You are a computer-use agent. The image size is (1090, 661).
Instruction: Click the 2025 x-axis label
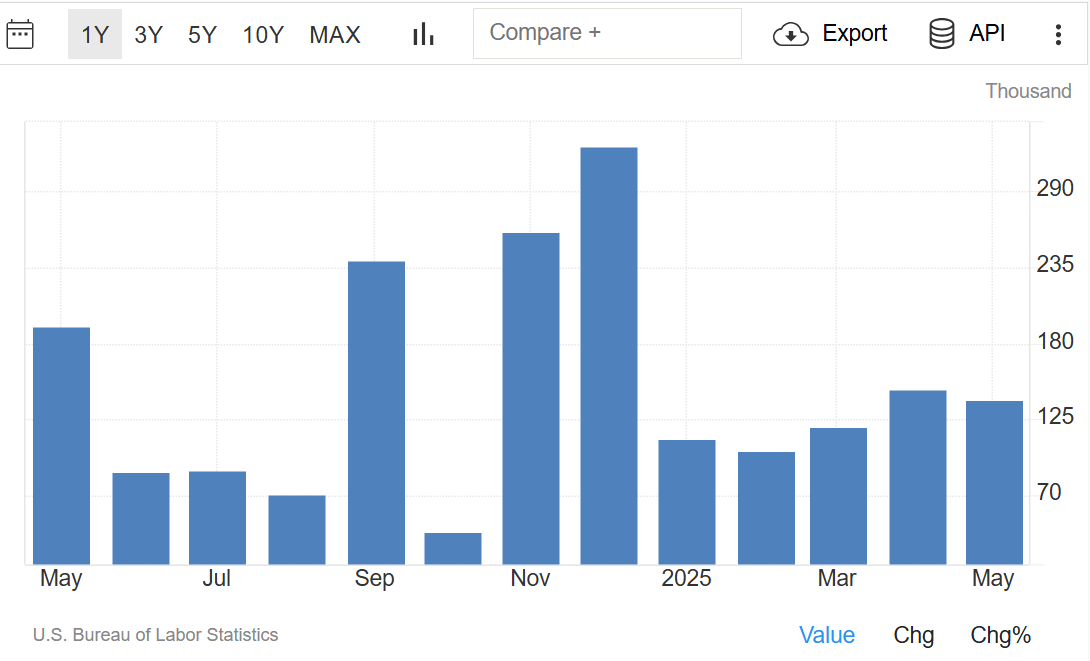point(686,578)
